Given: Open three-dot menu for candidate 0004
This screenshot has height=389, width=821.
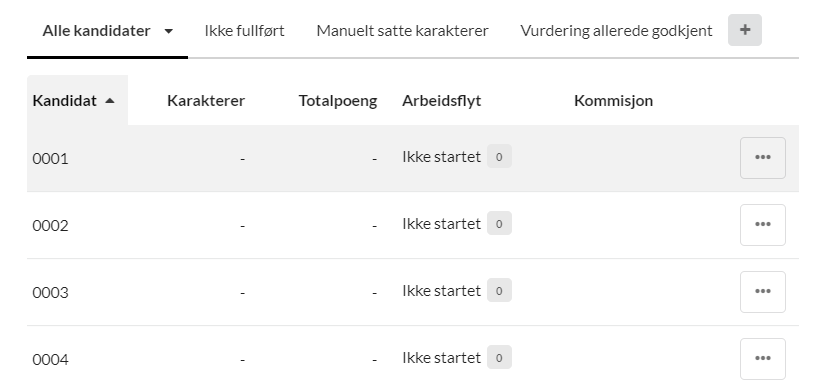Looking at the screenshot, I should click(x=762, y=359).
